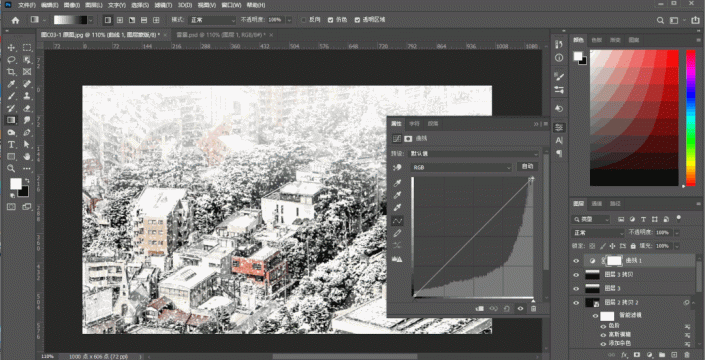Open the 预设 preset dropdown in Properties

474,153
